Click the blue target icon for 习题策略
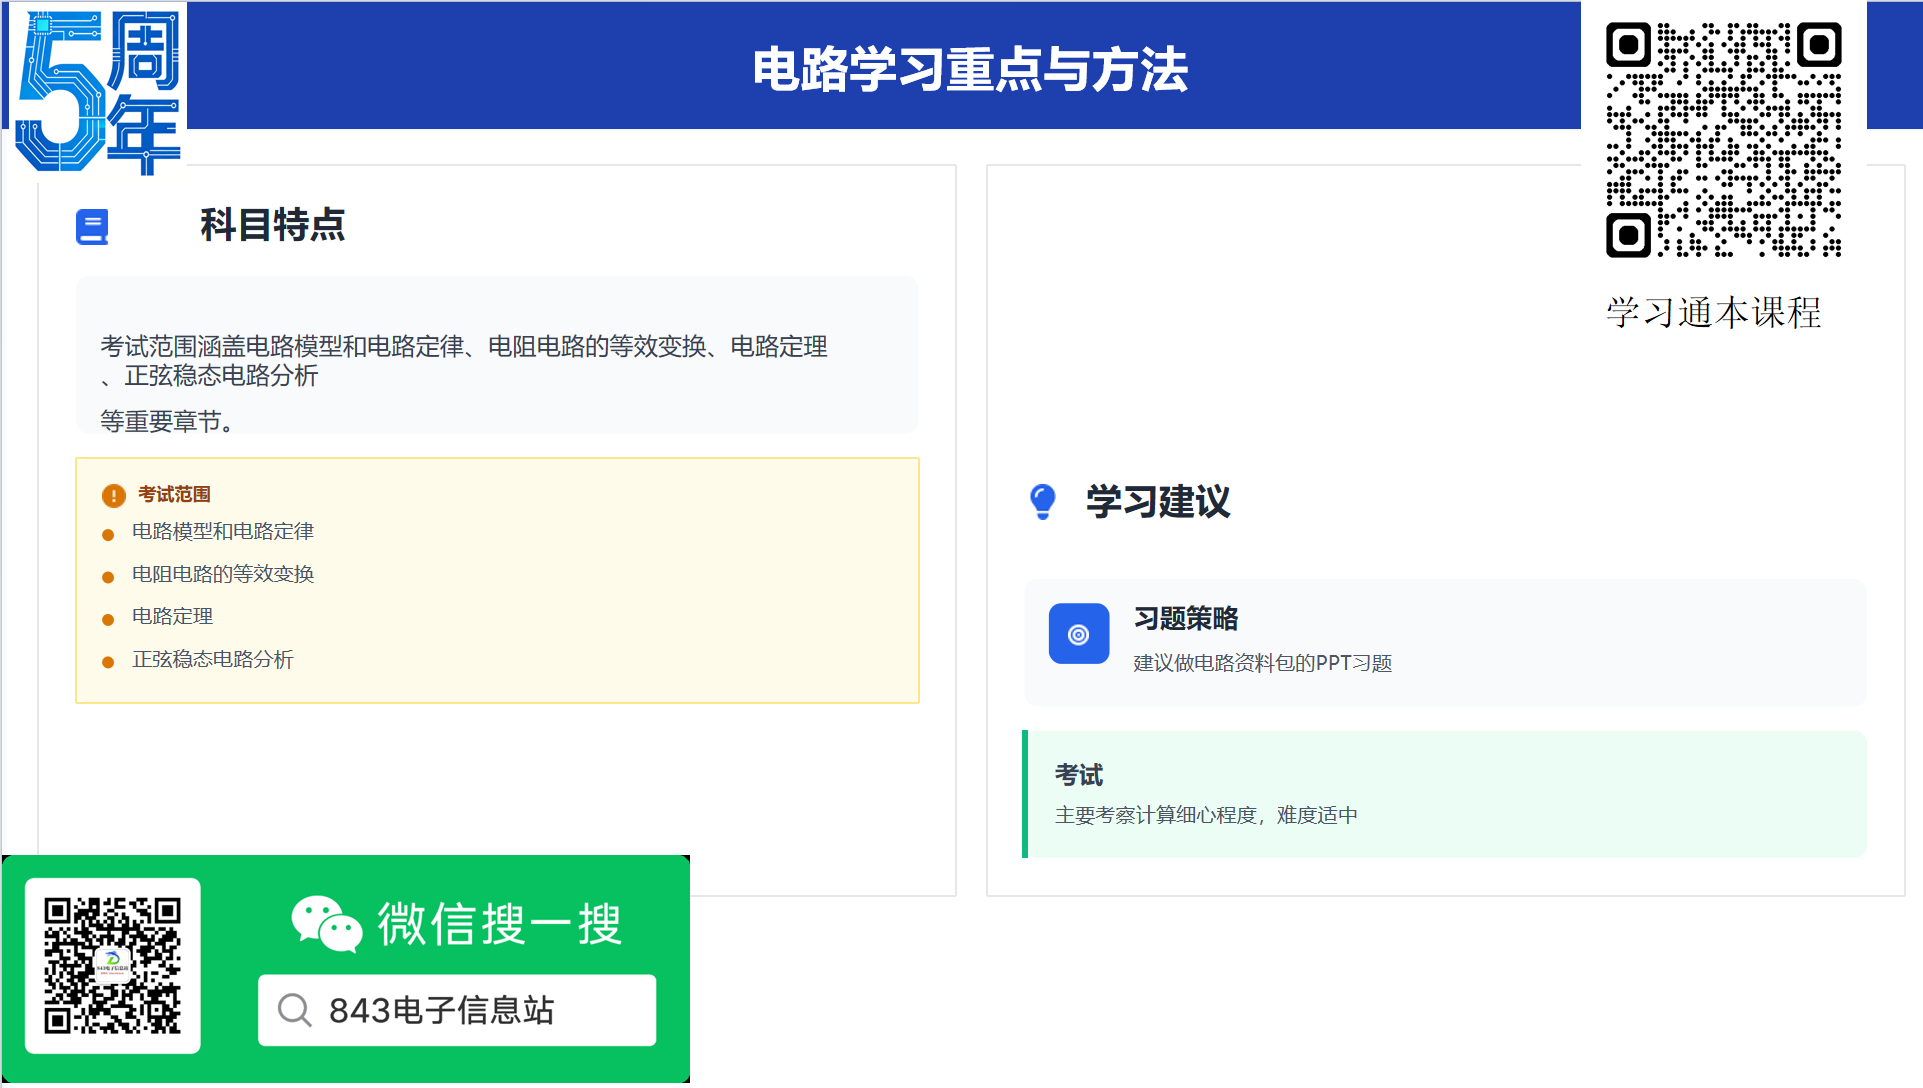The image size is (1923, 1088). [x=1078, y=634]
